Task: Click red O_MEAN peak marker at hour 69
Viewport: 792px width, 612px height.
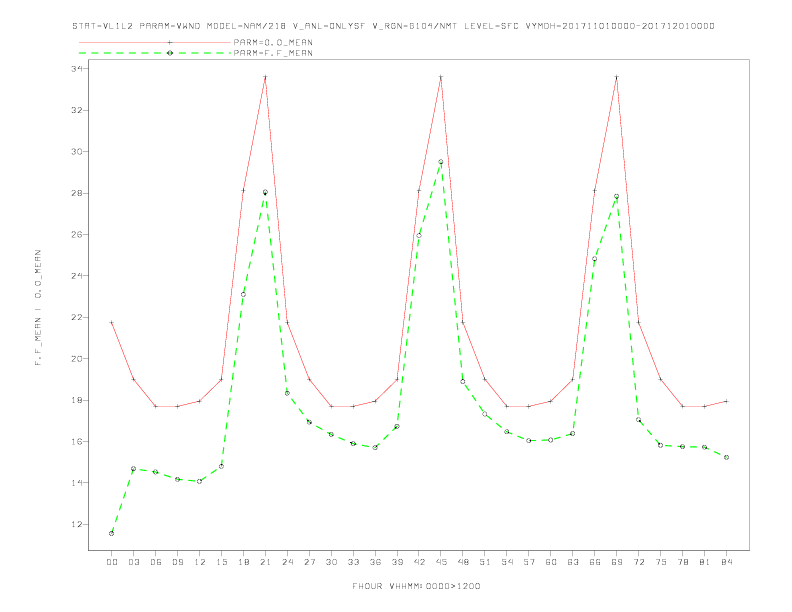Action: [x=617, y=77]
